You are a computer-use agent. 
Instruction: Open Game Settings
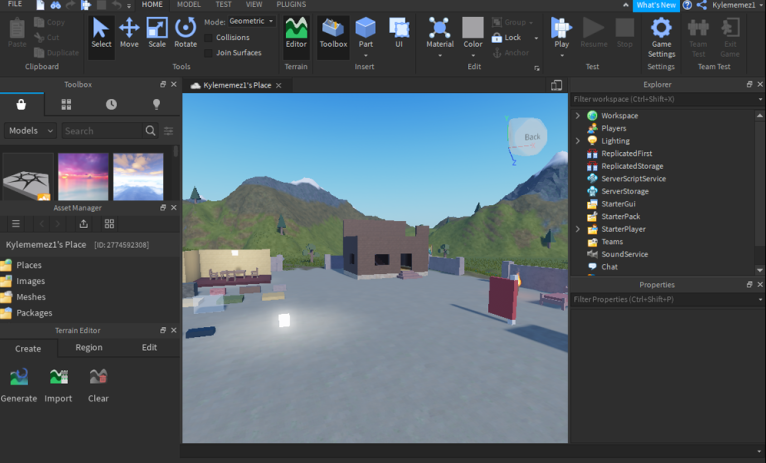tap(661, 37)
